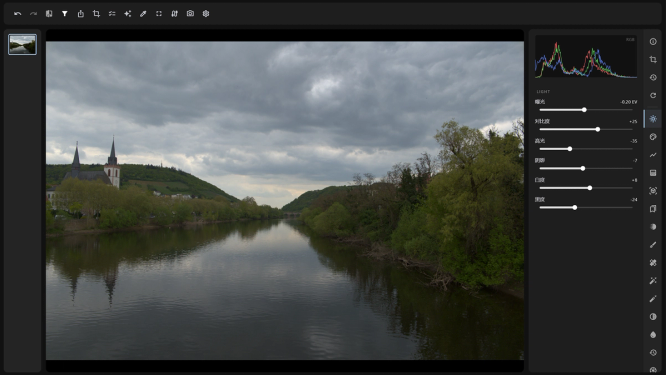Pick the eyedropper tool
The height and width of the screenshot is (375, 666).
click(143, 14)
